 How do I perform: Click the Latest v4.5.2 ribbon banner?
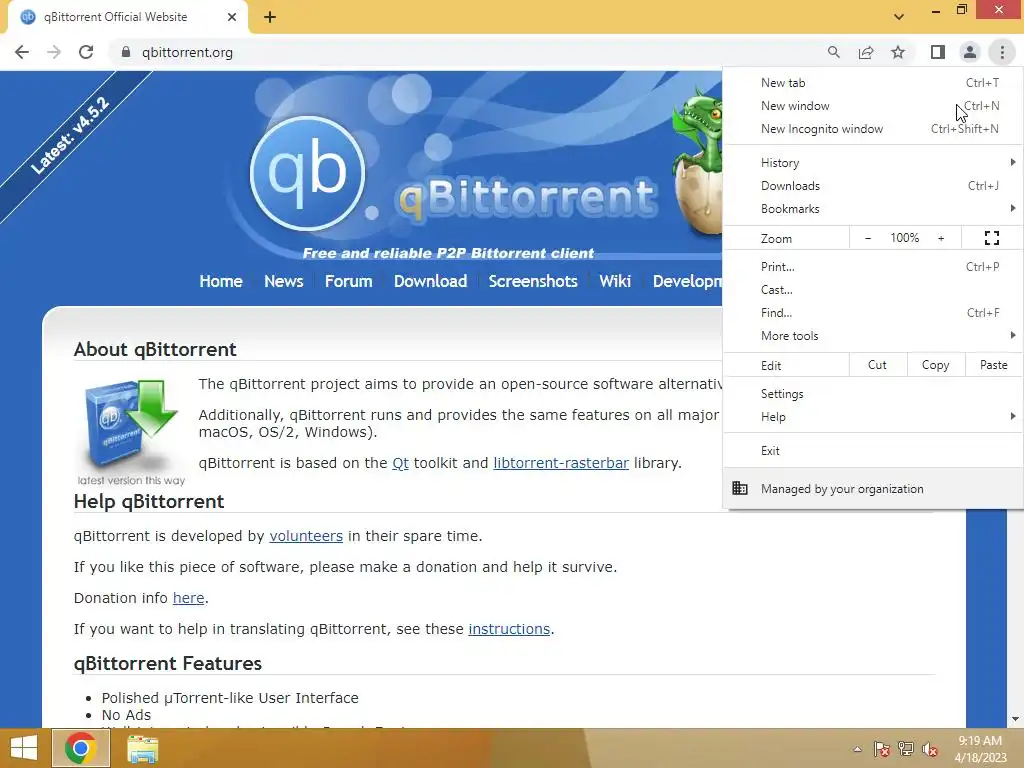click(x=70, y=136)
